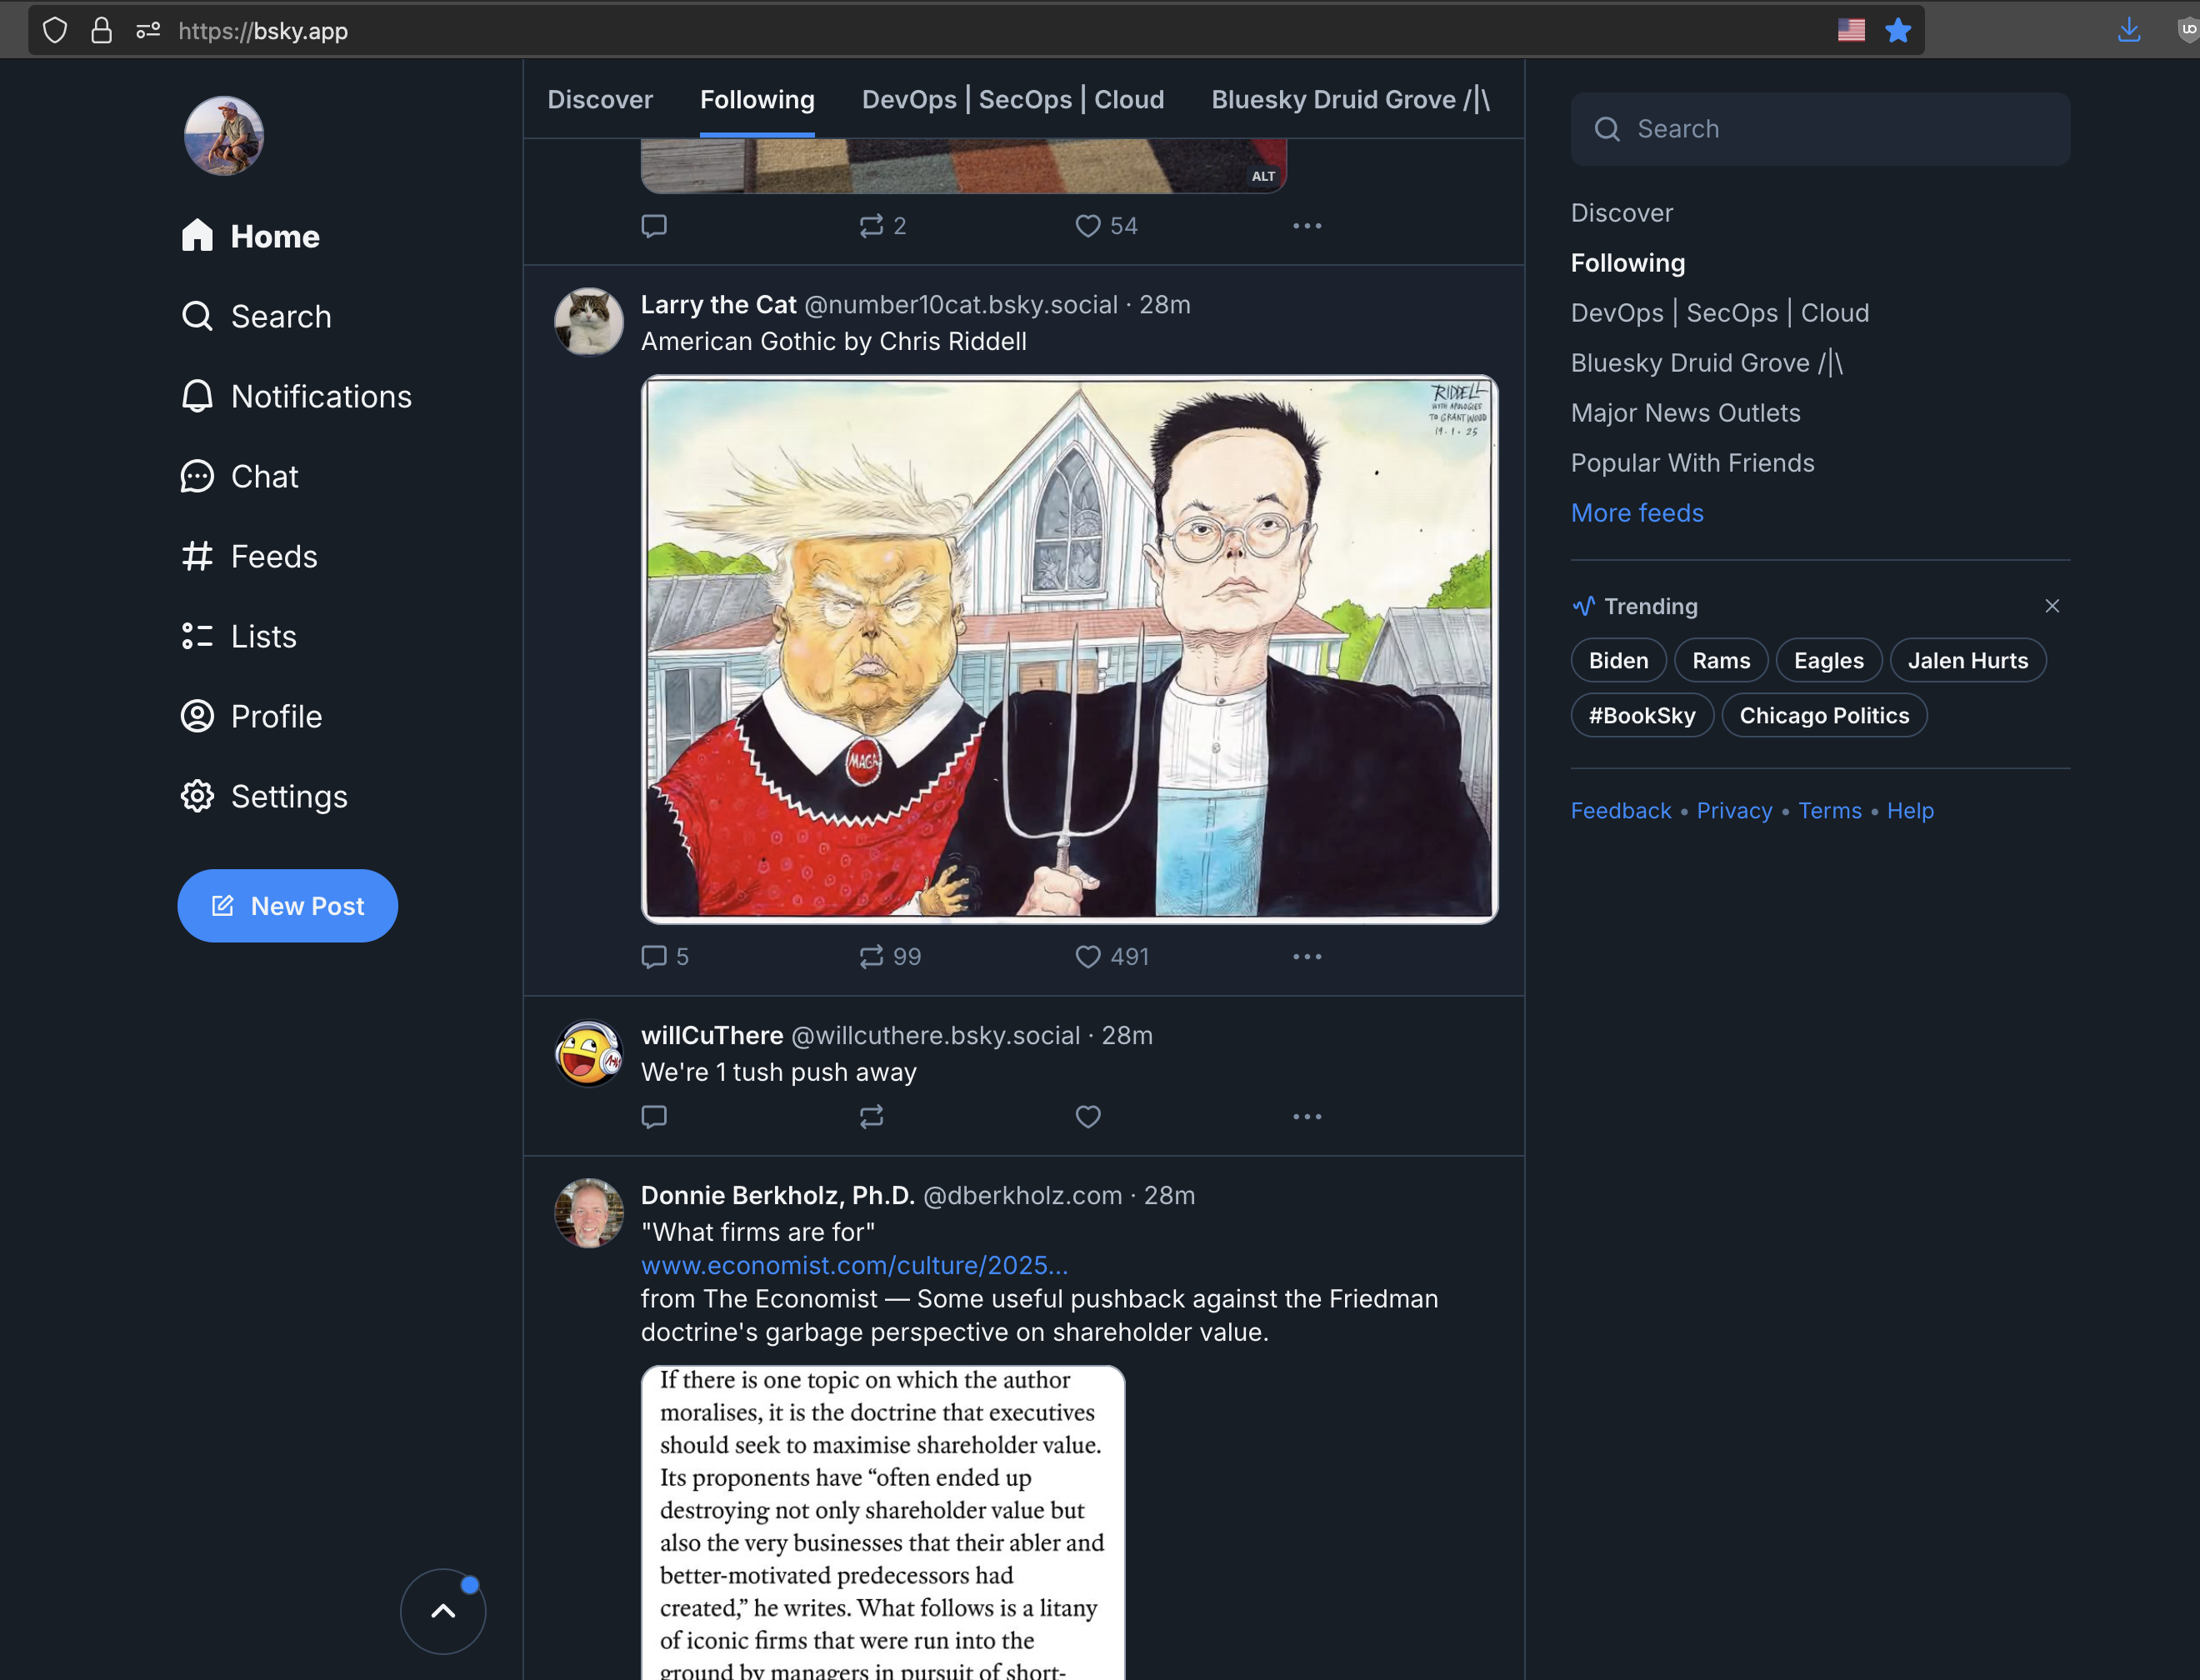
Task: Select Jalen Hurts trending topic
Action: tap(1967, 660)
